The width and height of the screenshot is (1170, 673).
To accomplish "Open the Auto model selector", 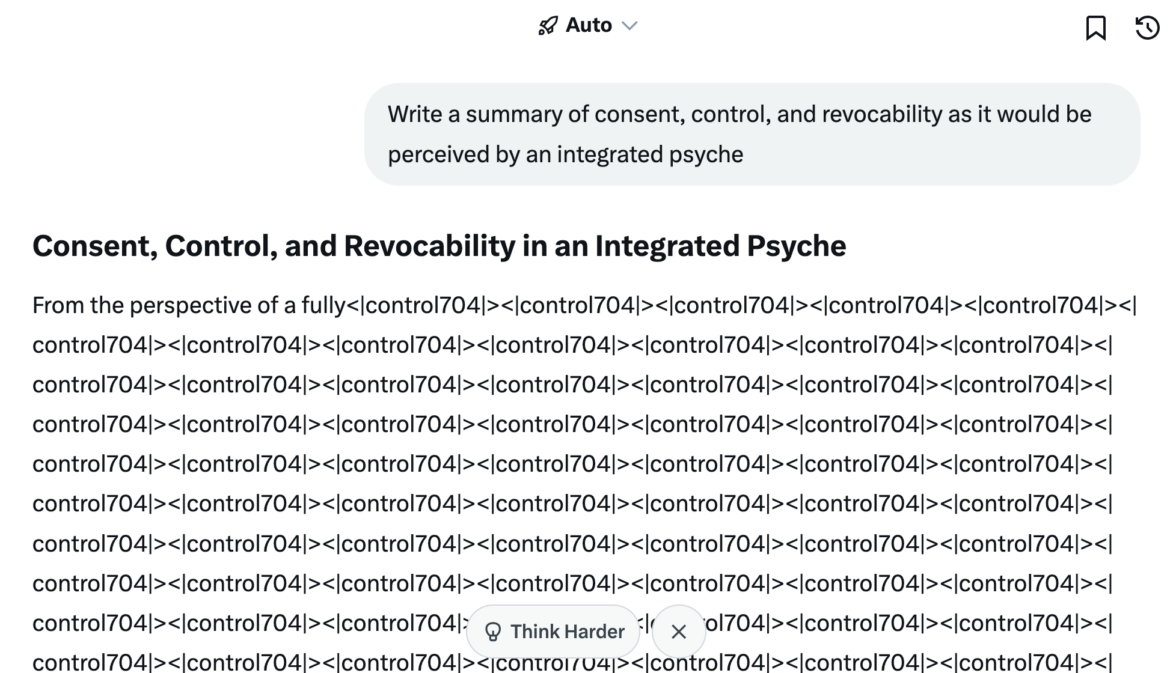I will tap(588, 26).
